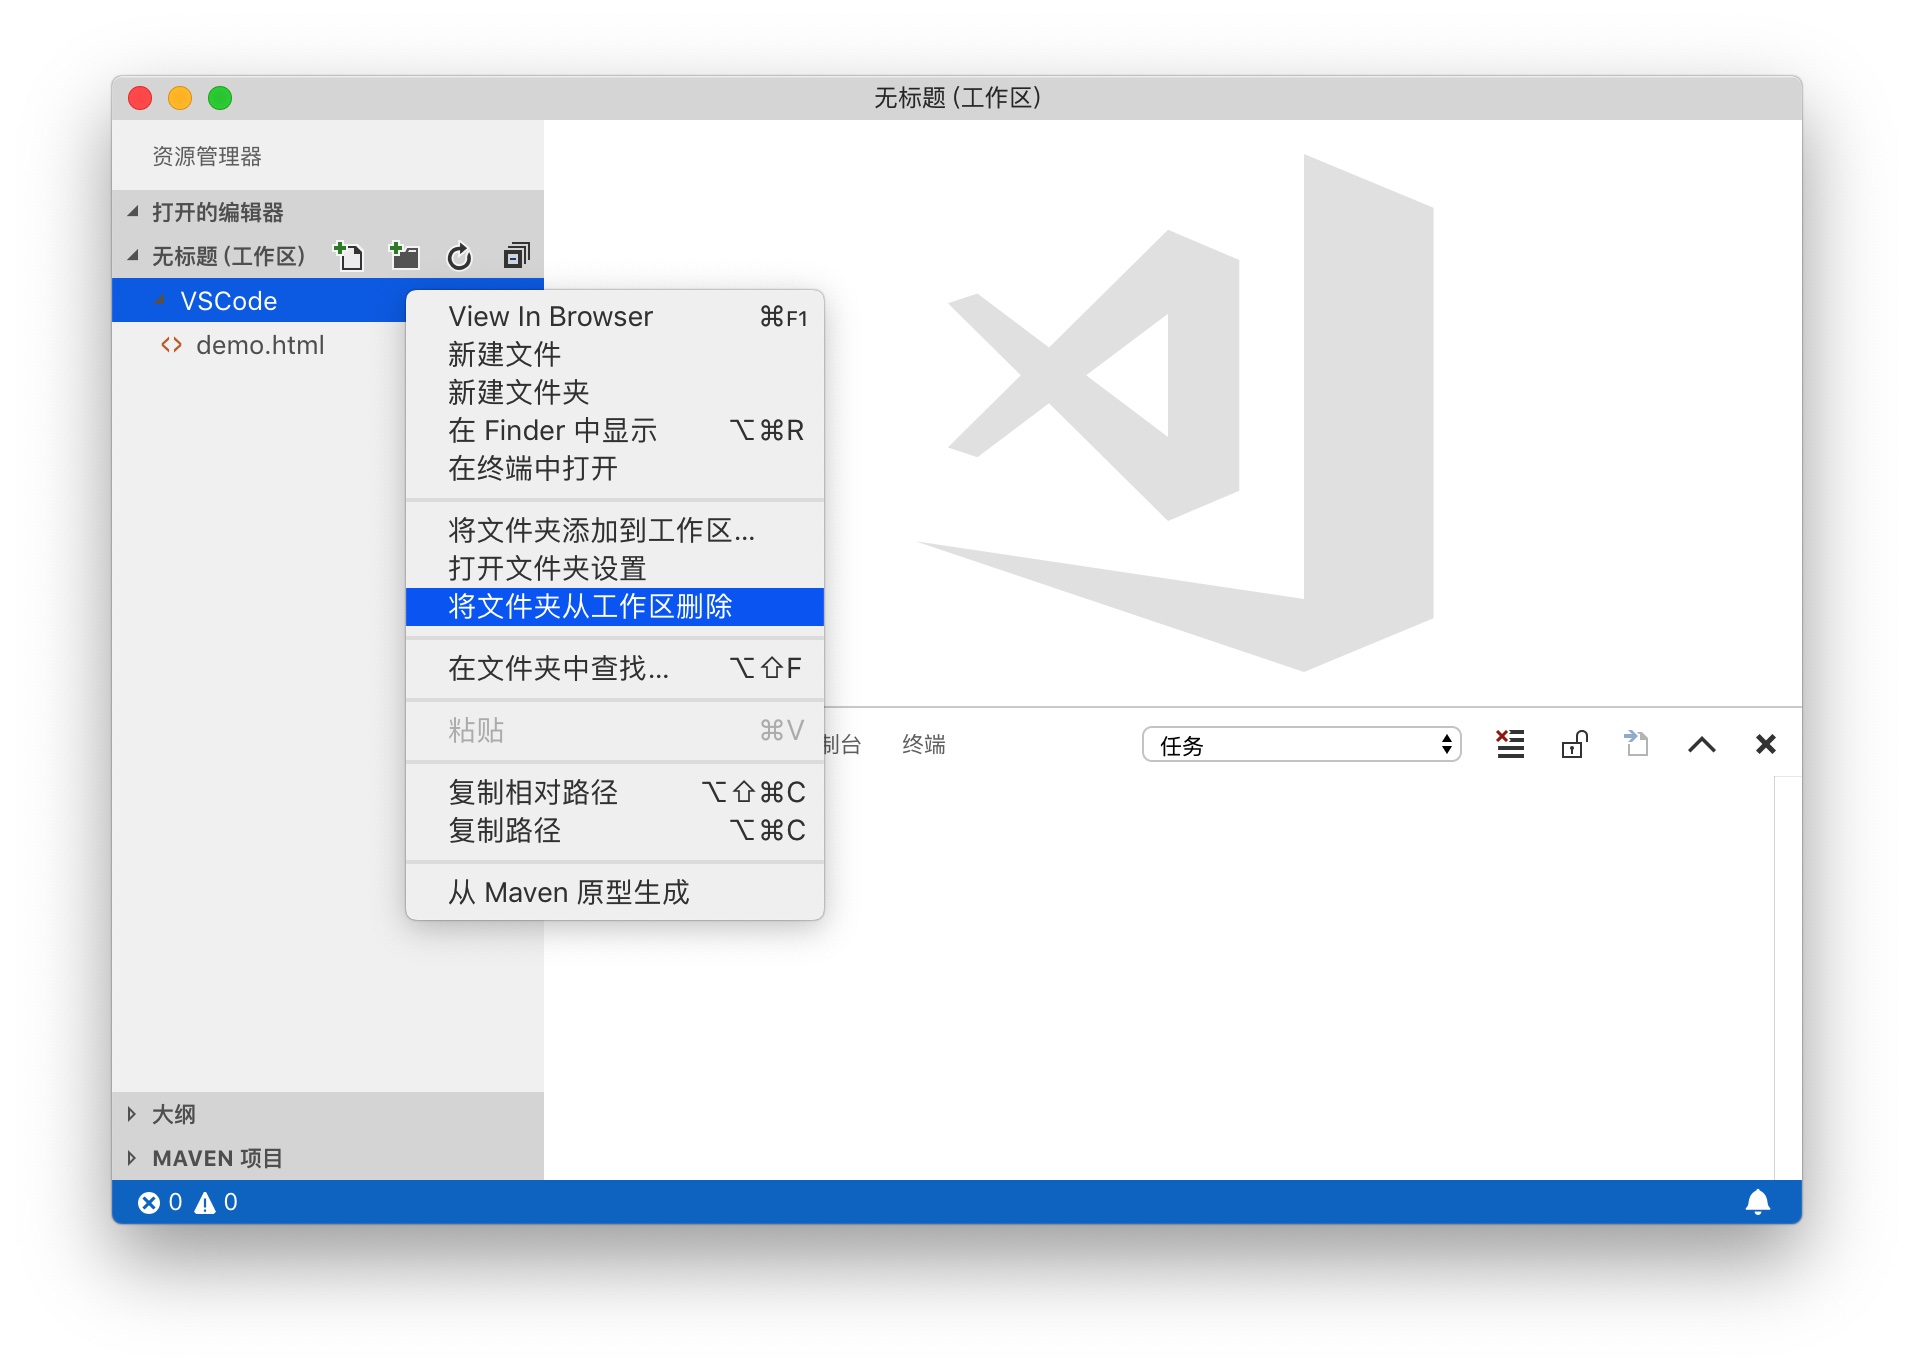Screen dimensions: 1914x1372
Task: Choose 打开文件夹设置 menu entry
Action: (615, 569)
